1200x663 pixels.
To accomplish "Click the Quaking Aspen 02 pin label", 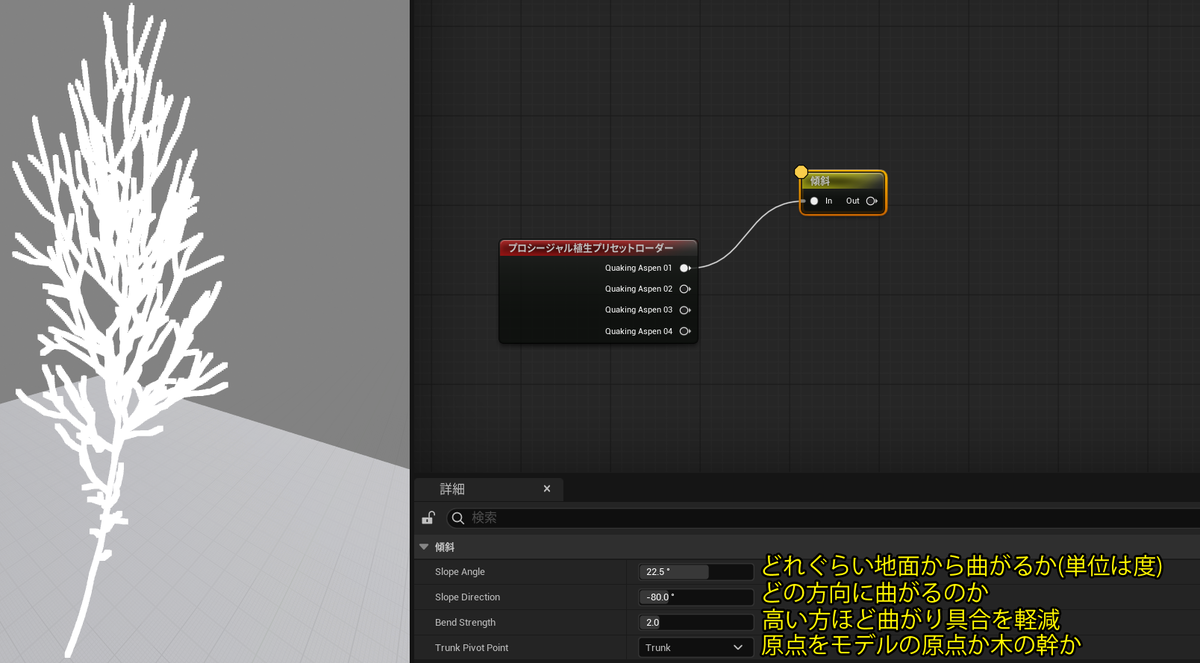I will (639, 289).
